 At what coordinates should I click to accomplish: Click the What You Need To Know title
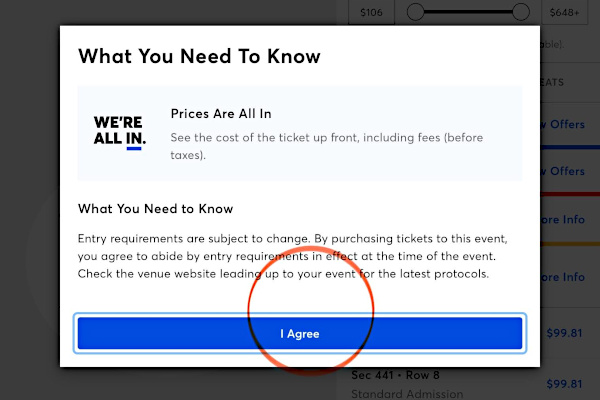coord(199,56)
